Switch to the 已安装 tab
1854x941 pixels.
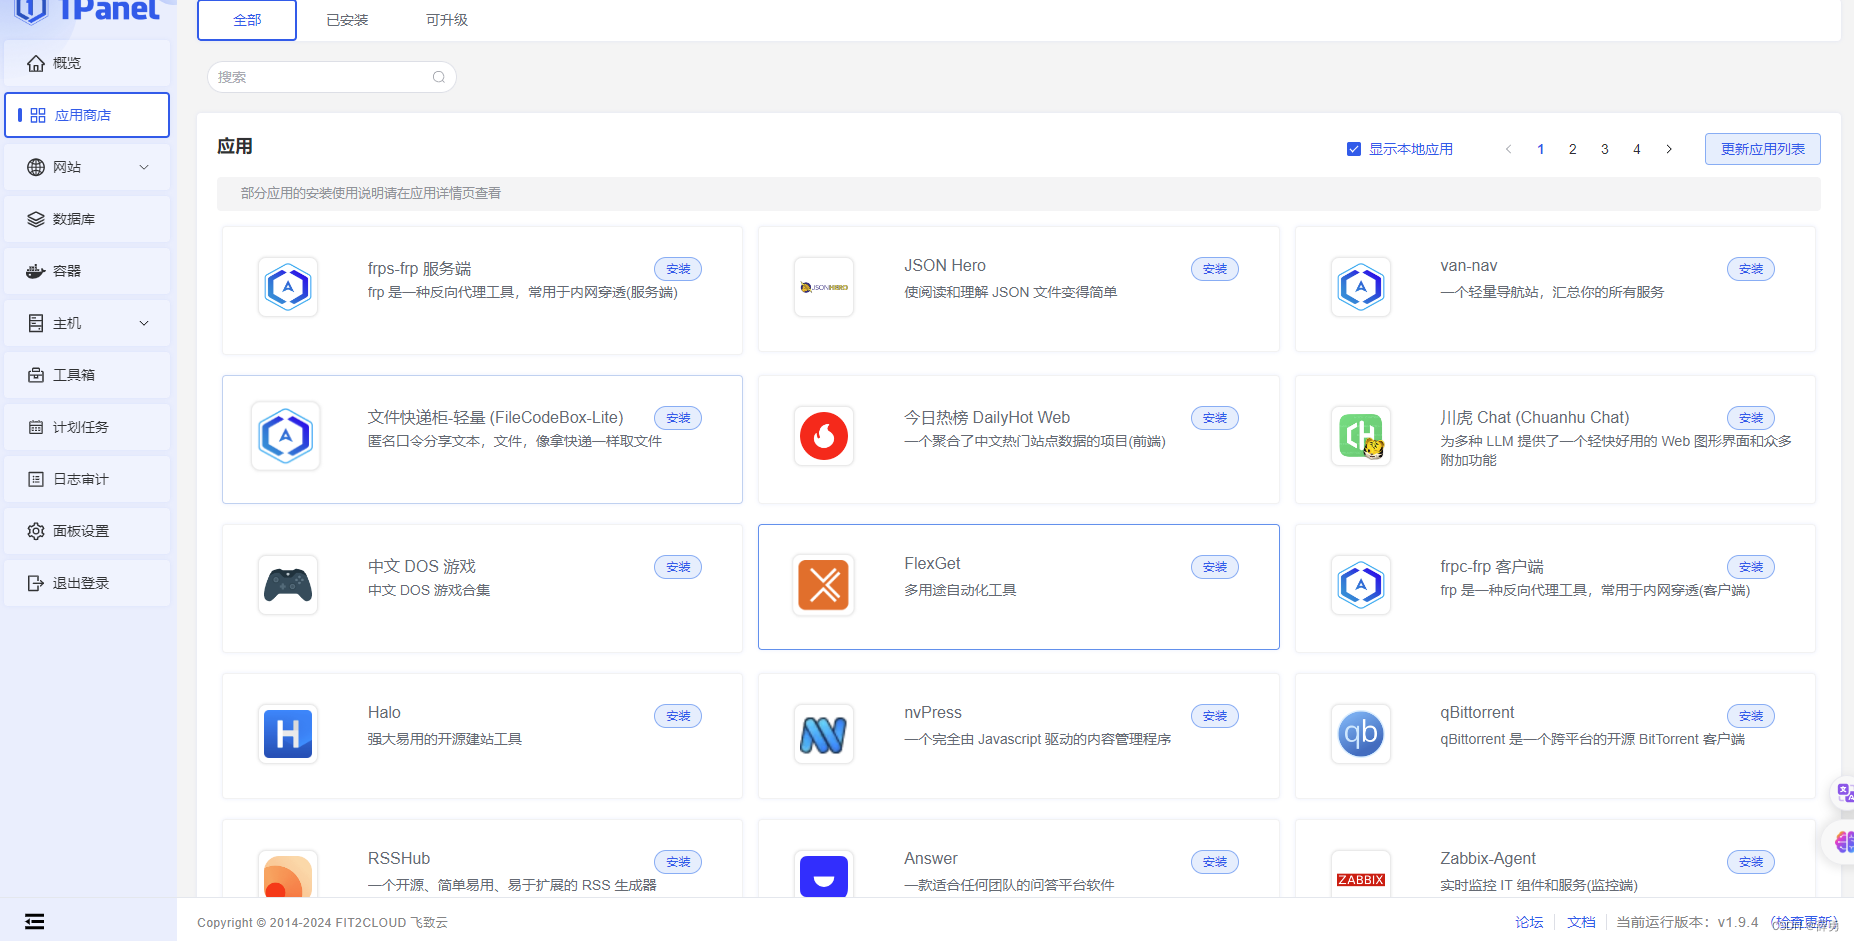347,20
